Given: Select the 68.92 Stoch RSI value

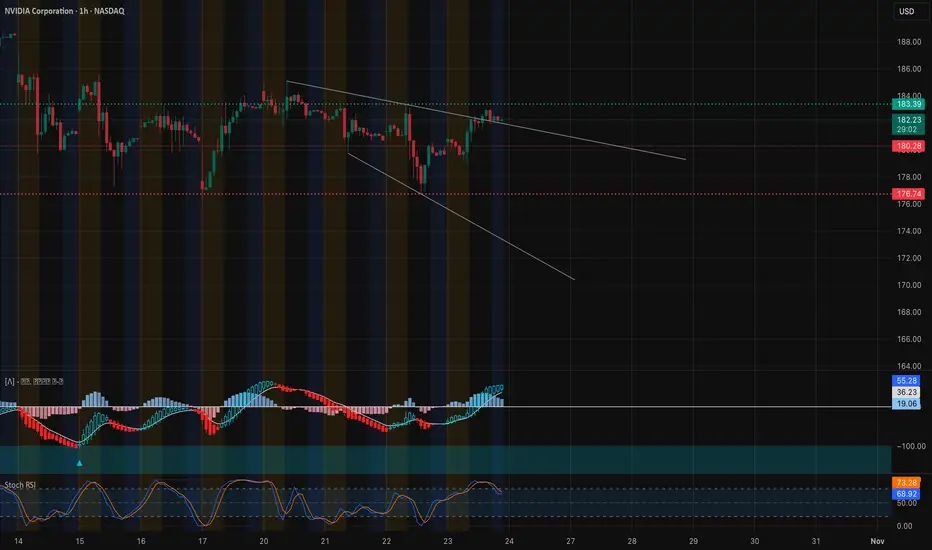Looking at the screenshot, I should 906,494.
